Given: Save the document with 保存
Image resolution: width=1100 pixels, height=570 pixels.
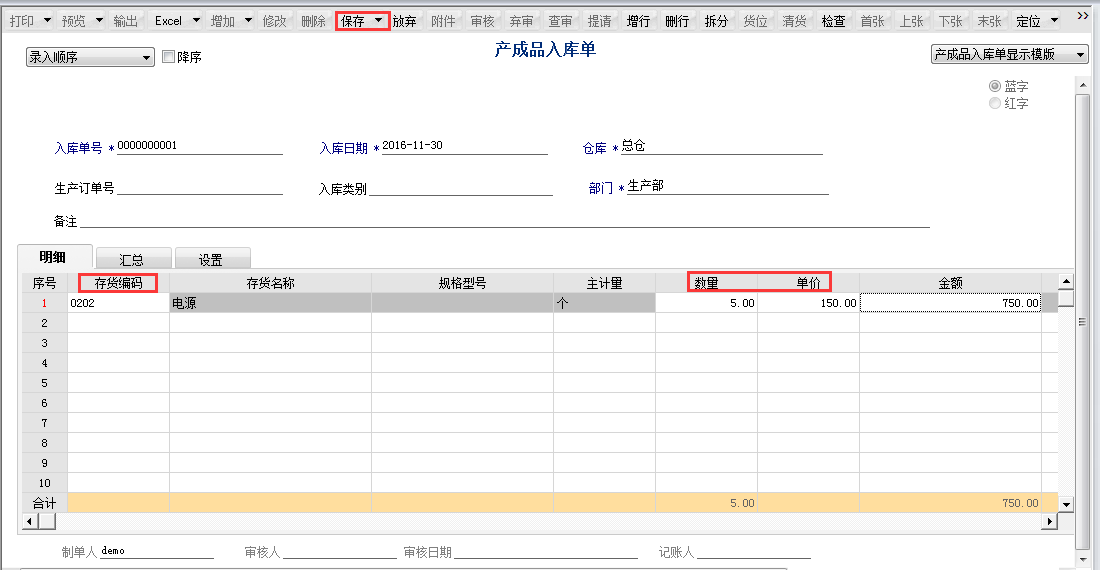Looking at the screenshot, I should (x=353, y=21).
